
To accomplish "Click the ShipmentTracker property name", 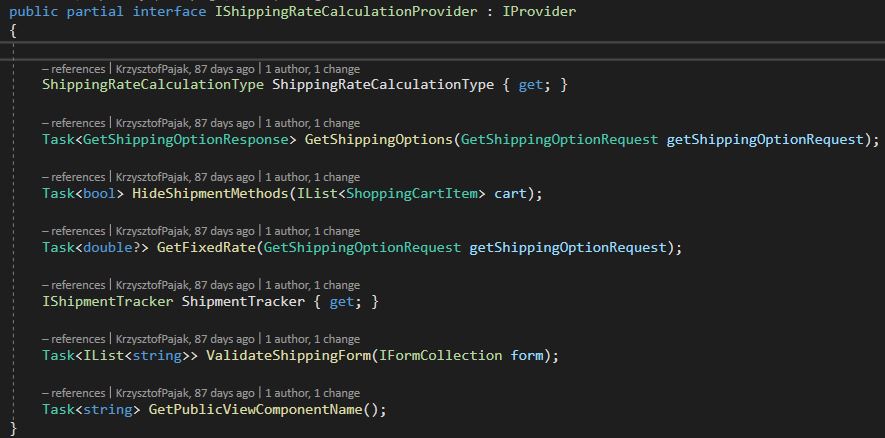I will [243, 301].
